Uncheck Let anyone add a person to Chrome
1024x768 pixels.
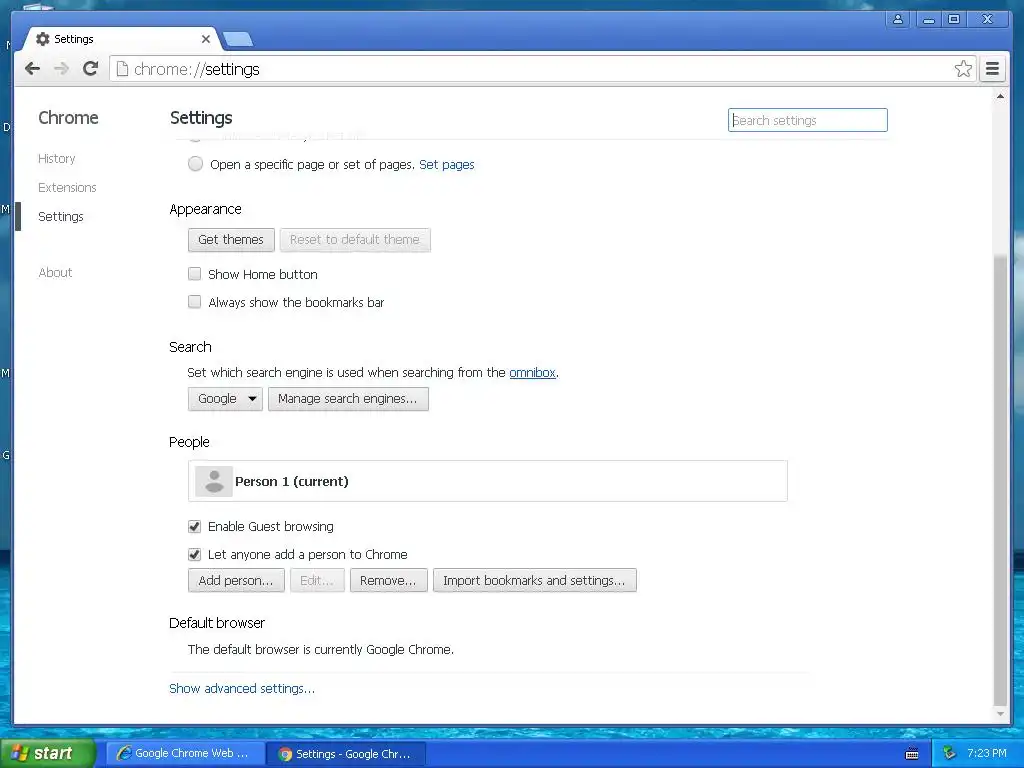click(x=195, y=554)
